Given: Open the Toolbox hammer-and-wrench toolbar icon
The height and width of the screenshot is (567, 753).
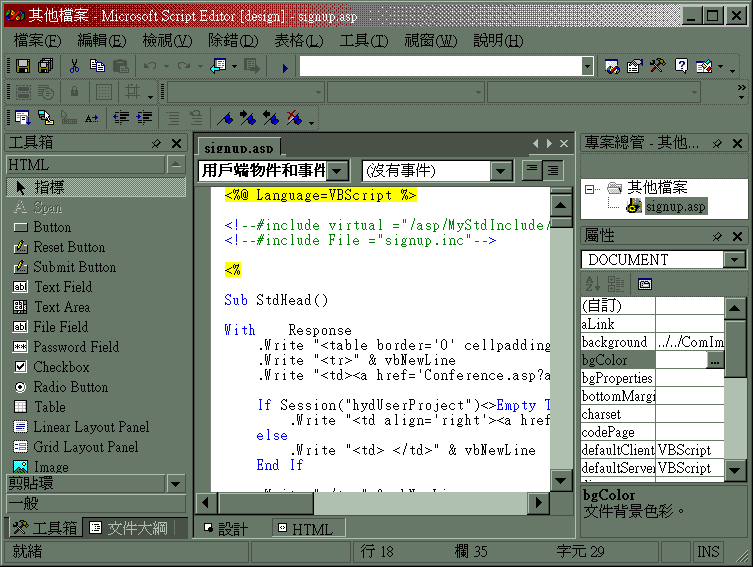Looking at the screenshot, I should coord(658,66).
